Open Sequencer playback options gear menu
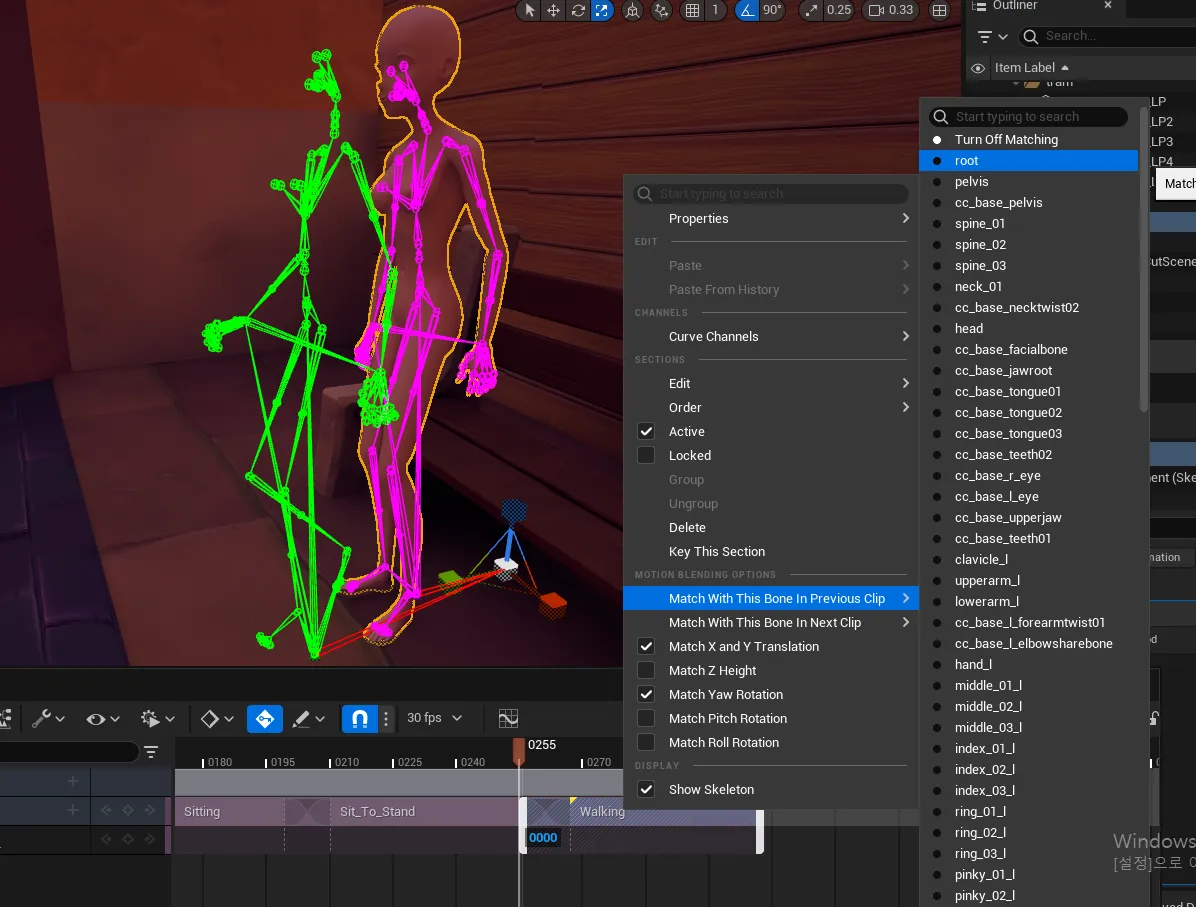The width and height of the screenshot is (1196, 907). click(158, 719)
